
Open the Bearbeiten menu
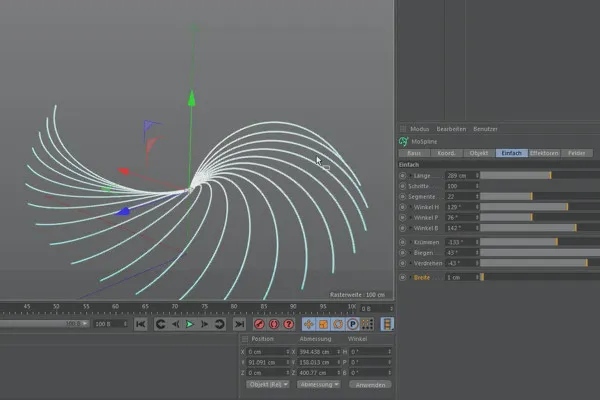tap(451, 129)
